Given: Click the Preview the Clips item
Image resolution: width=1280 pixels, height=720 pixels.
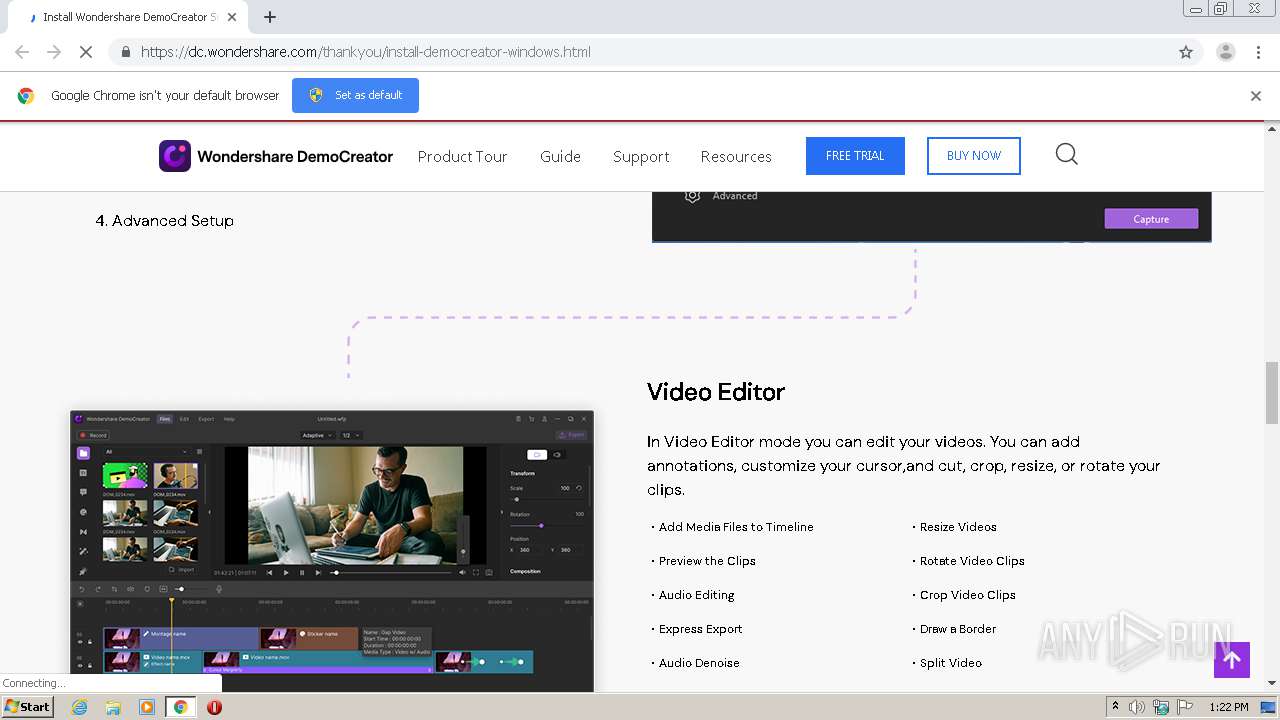Looking at the screenshot, I should [x=707, y=561].
